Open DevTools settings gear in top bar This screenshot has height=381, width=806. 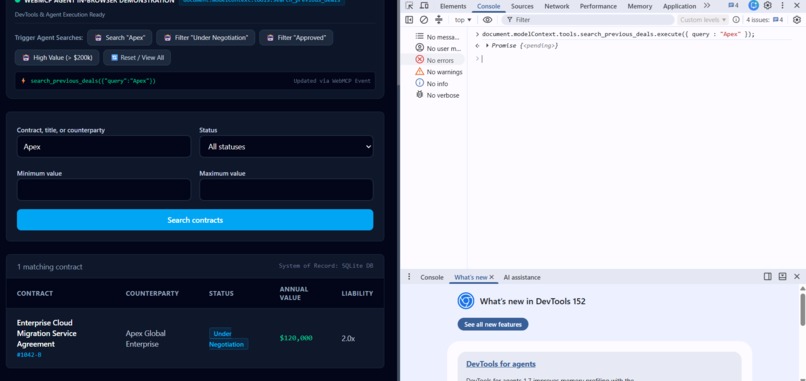click(x=767, y=6)
